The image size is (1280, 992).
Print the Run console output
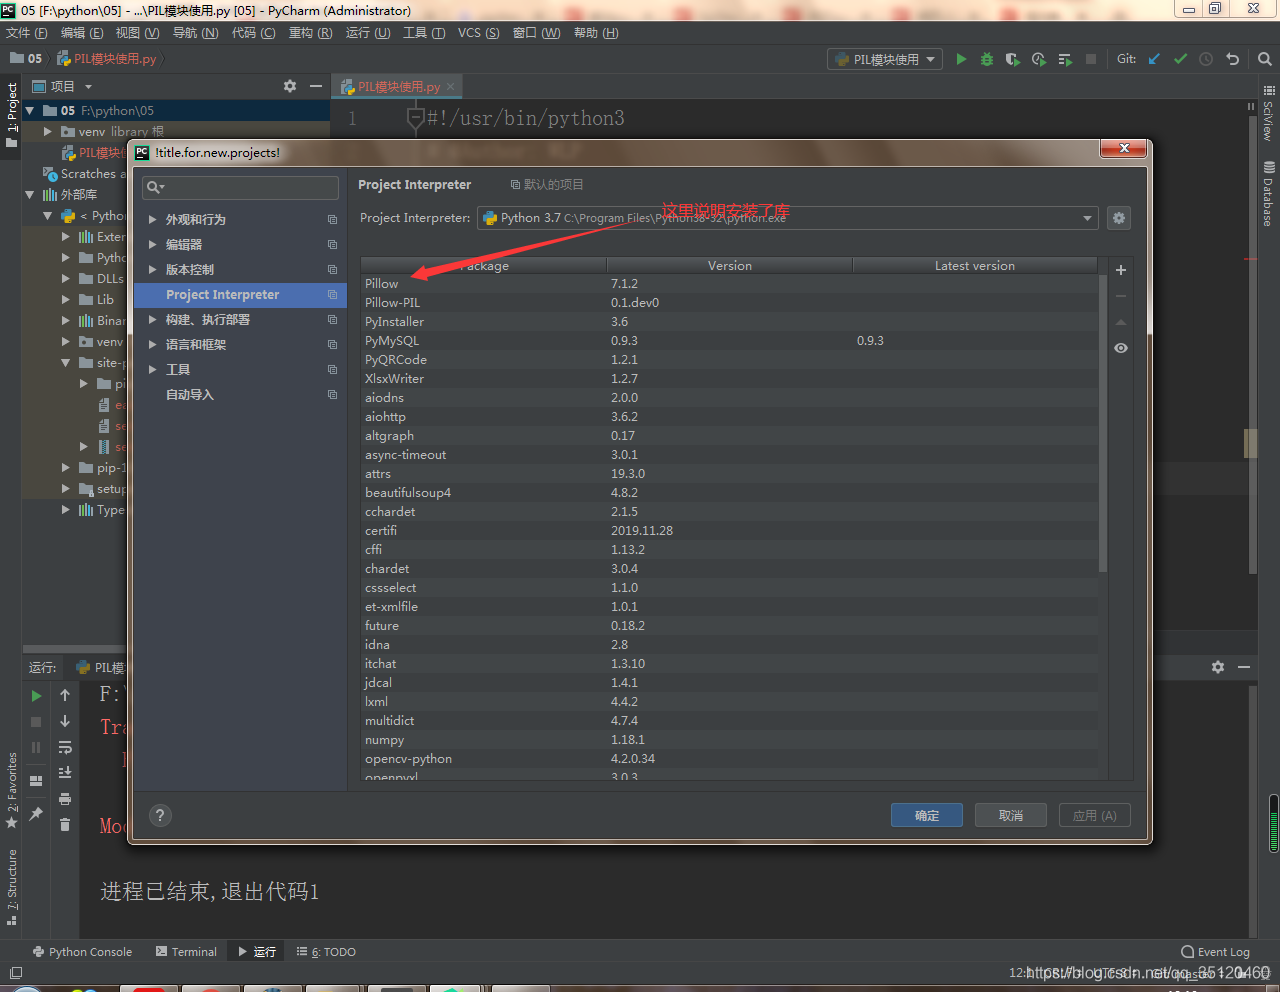tap(65, 799)
